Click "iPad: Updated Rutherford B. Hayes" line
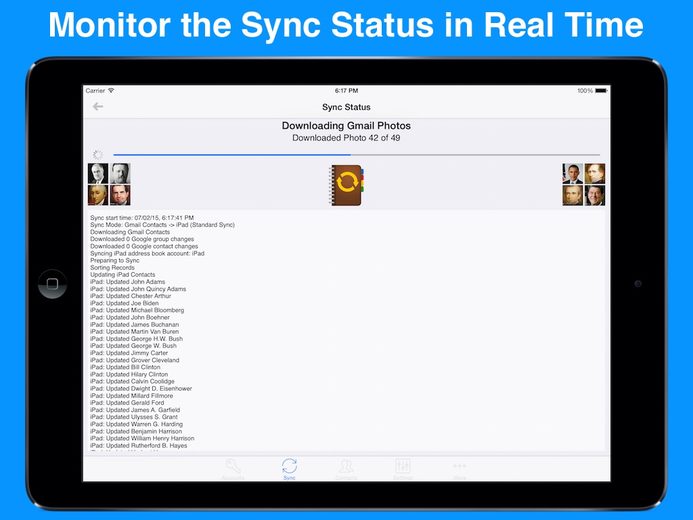Image resolution: width=693 pixels, height=520 pixels. 139,446
